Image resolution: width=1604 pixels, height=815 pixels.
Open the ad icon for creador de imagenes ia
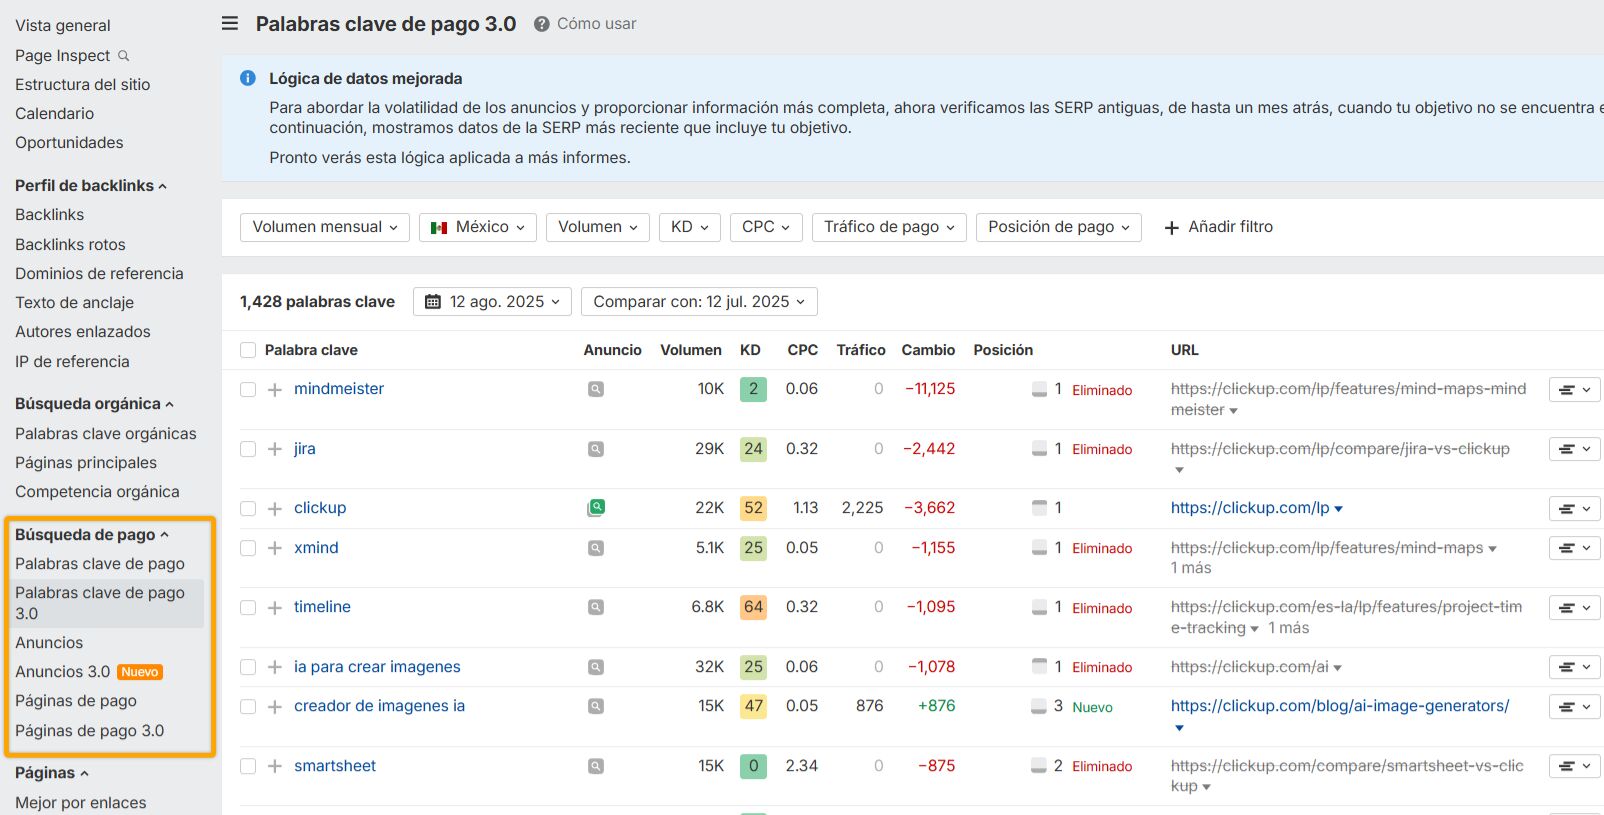[596, 706]
